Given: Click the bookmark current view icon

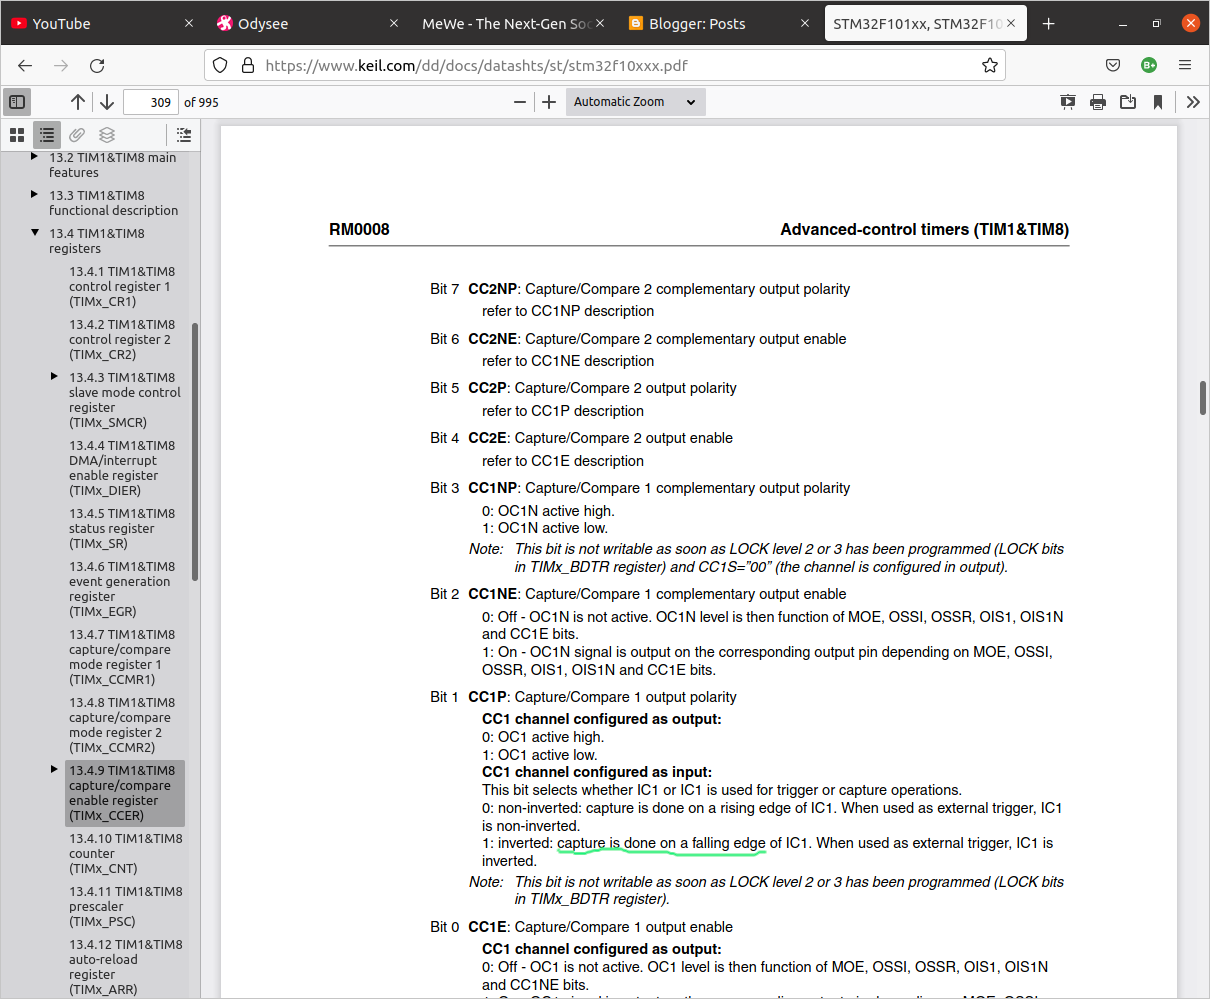Looking at the screenshot, I should (x=1158, y=102).
